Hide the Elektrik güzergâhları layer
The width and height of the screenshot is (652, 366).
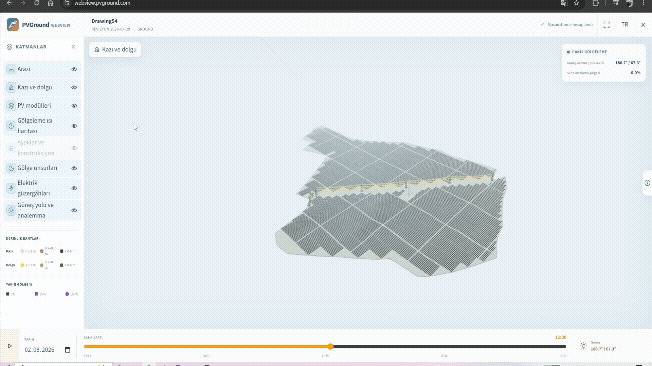(74, 188)
